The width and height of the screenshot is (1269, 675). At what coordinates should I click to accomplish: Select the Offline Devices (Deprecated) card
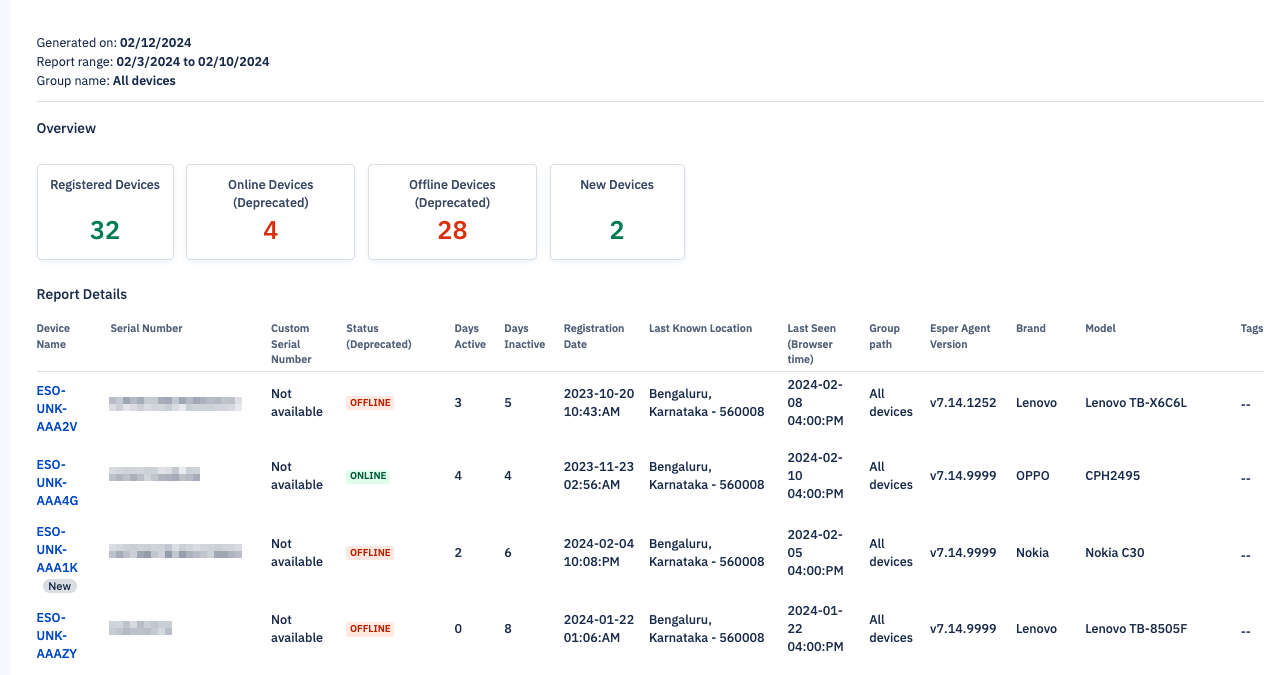point(452,212)
